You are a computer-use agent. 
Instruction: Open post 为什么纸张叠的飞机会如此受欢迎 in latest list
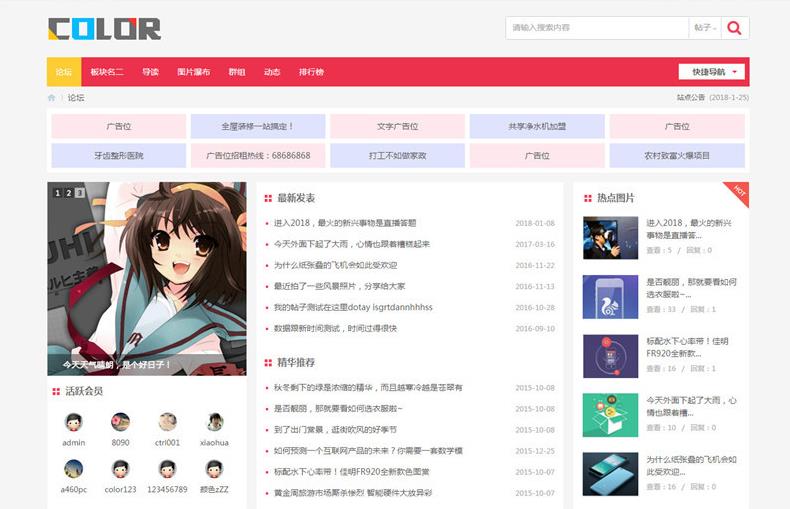[x=336, y=265]
